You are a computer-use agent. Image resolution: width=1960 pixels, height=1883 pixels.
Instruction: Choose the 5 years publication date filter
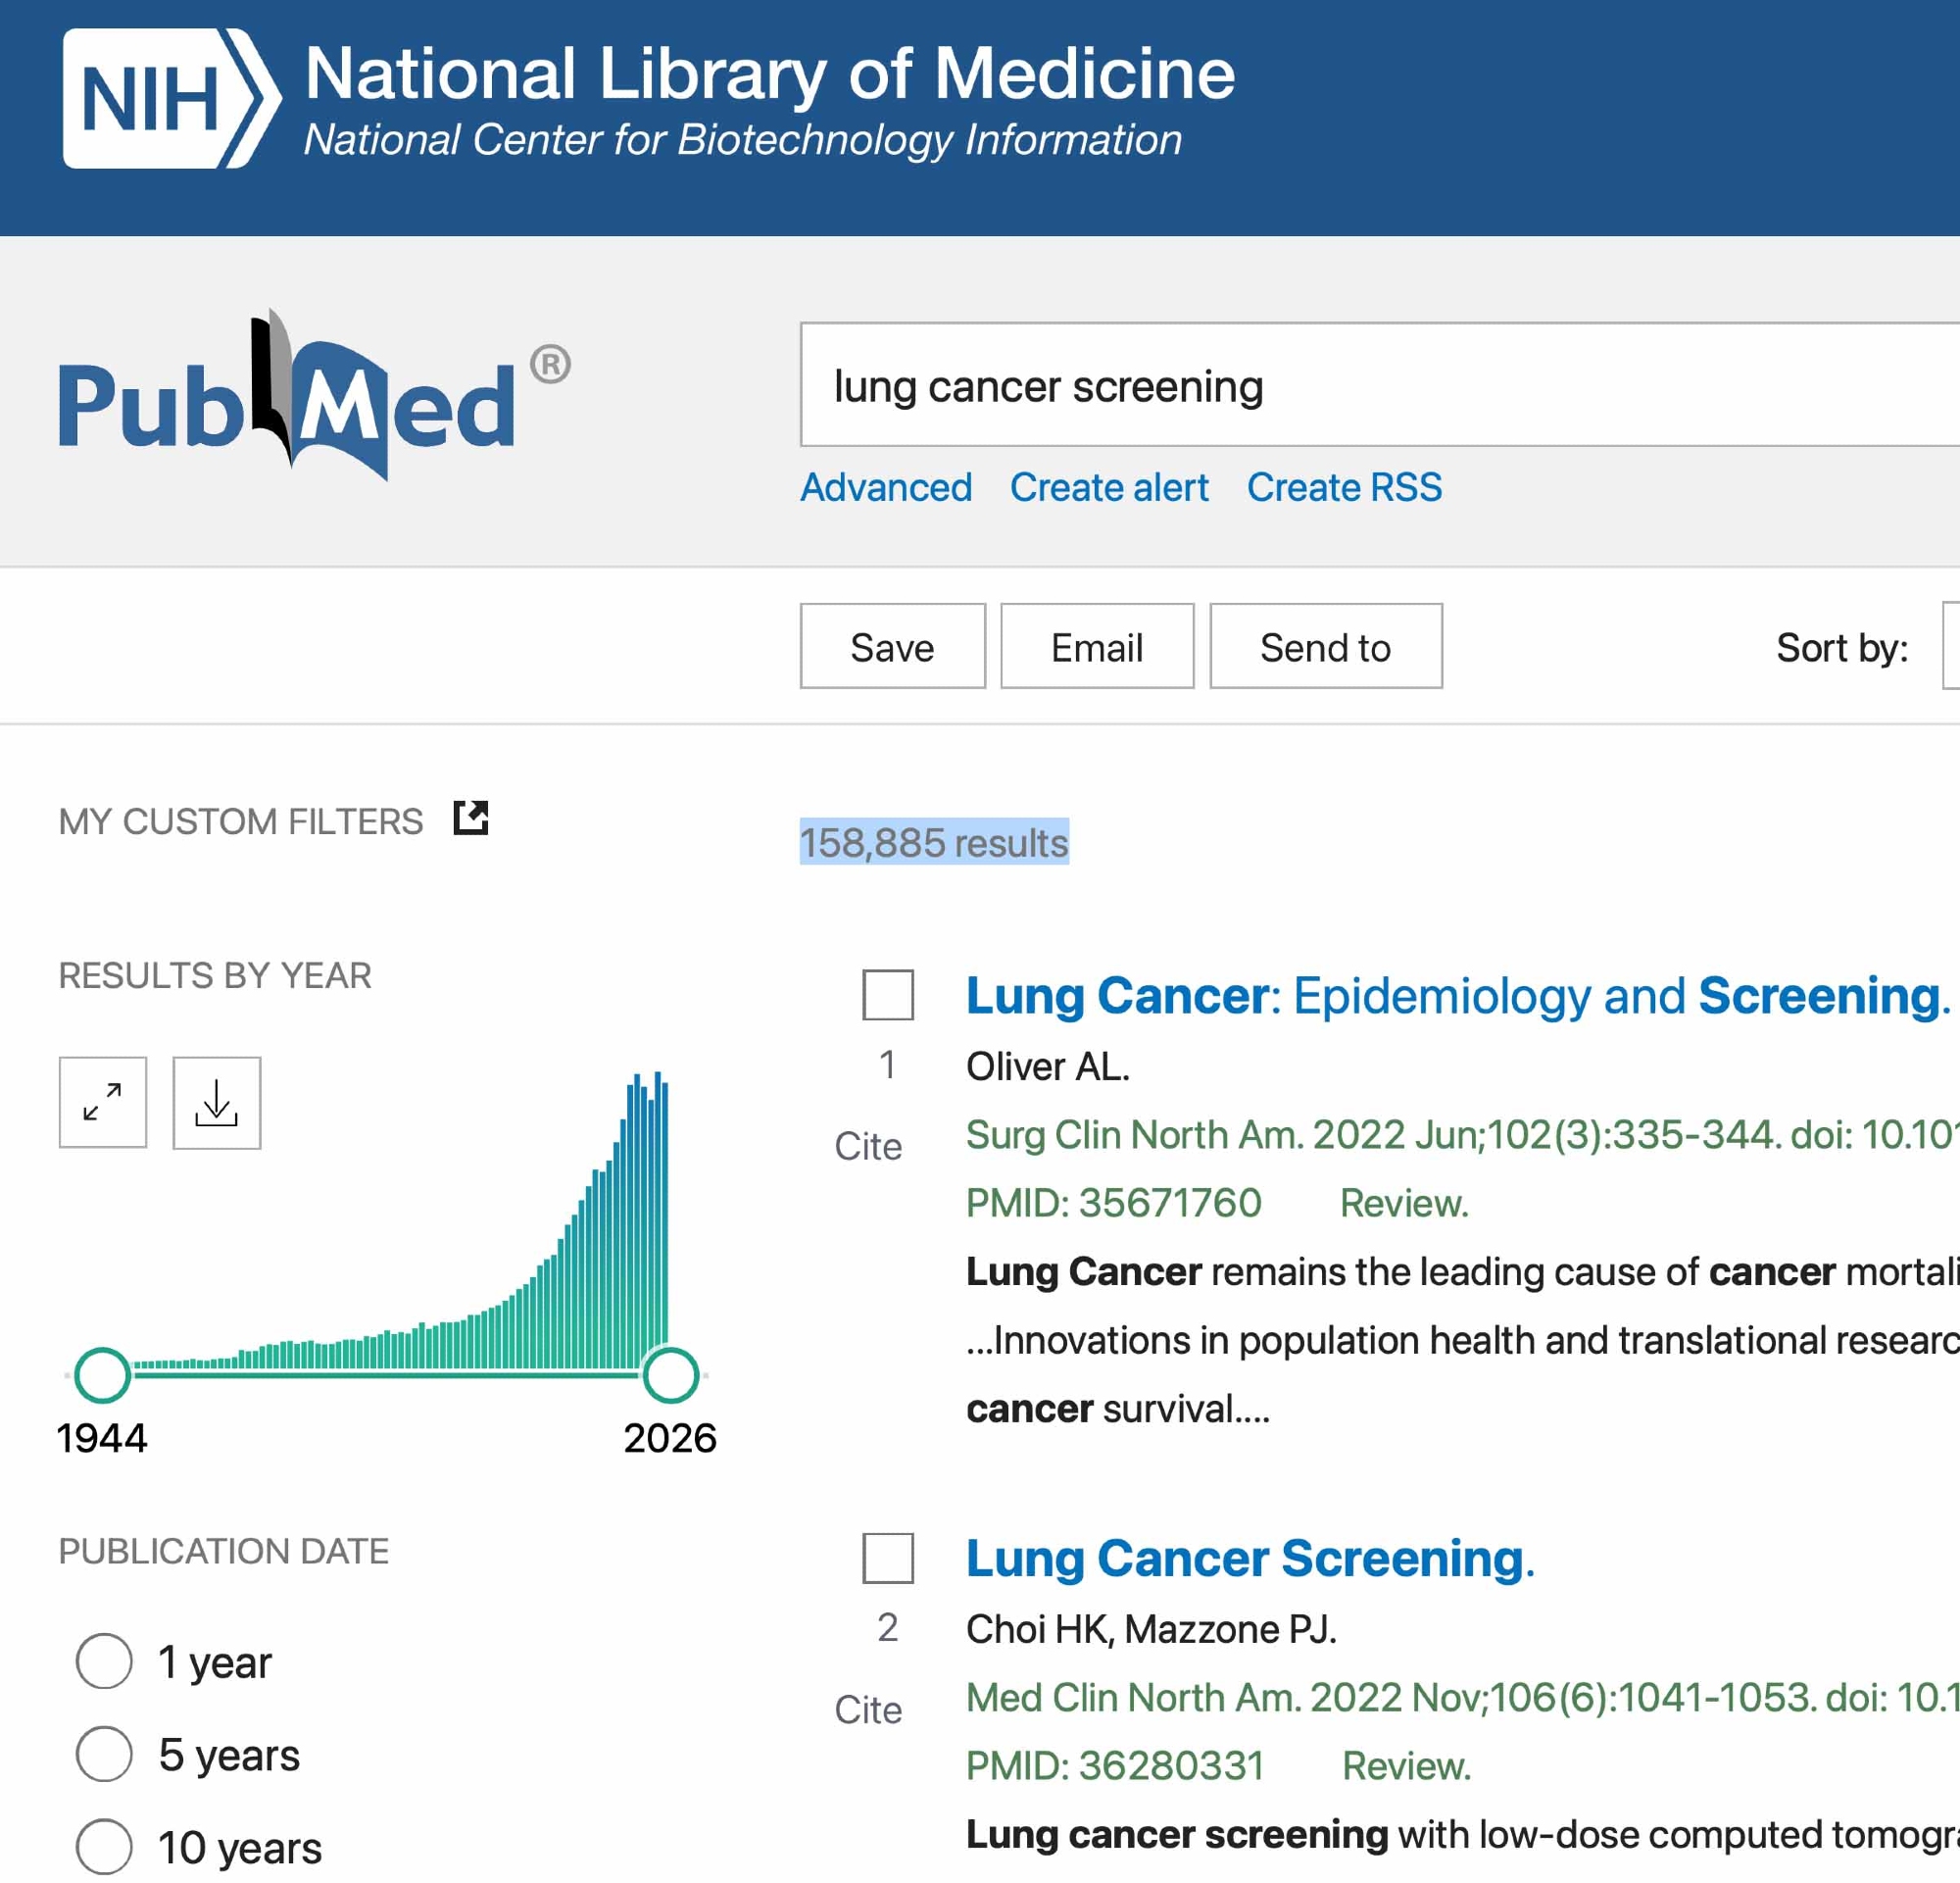point(104,1754)
